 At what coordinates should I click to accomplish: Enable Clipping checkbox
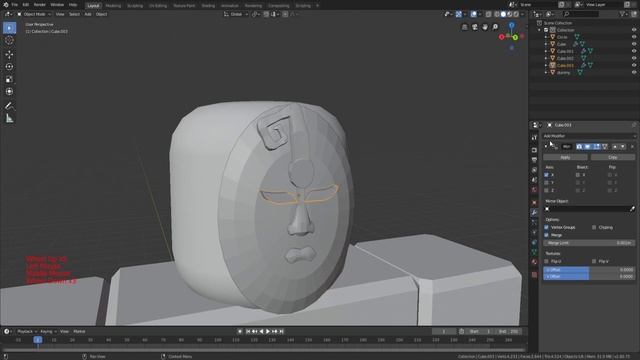coord(594,227)
